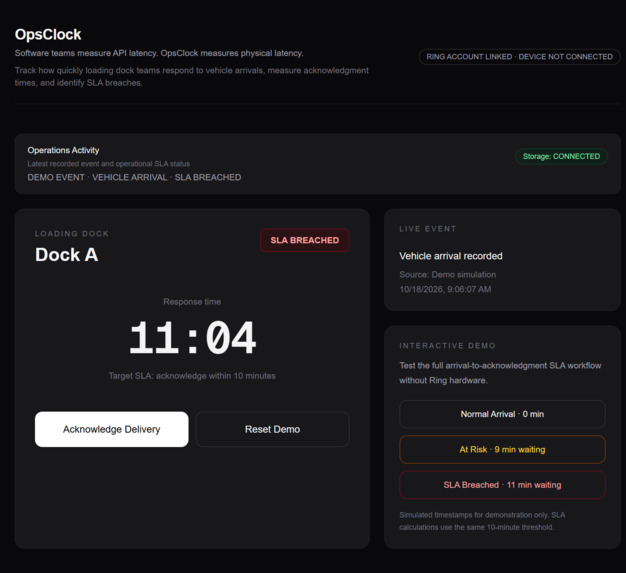Click the Operations Activity heading
Screen dimensions: 626x573
[63, 150]
